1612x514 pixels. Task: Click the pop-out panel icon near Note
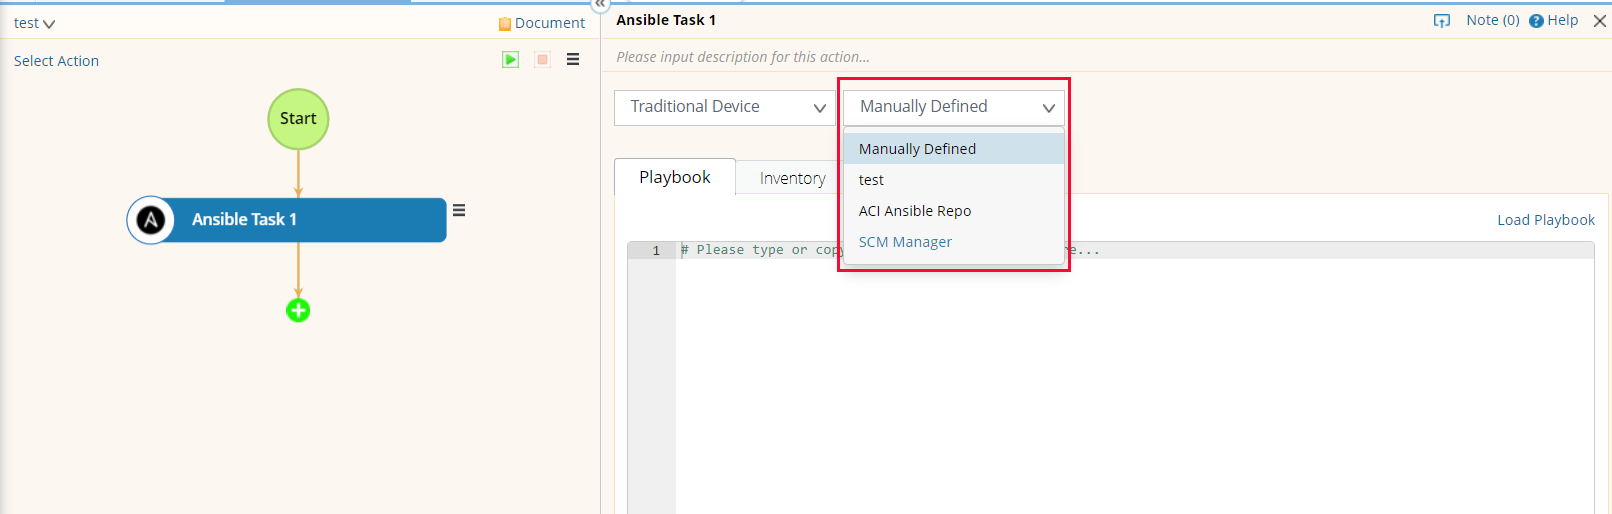(x=1441, y=21)
